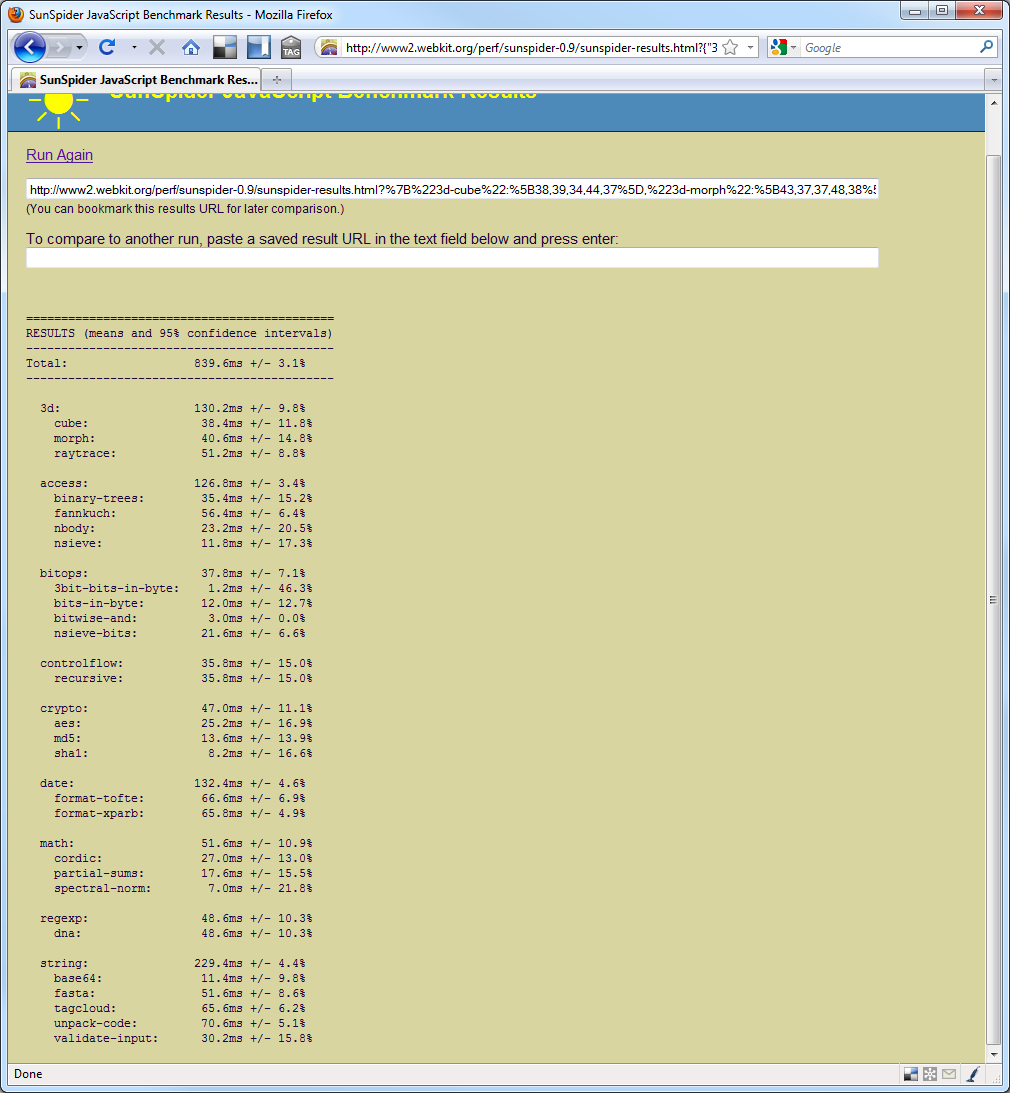
Task: Open the address bar history dropdown
Action: click(750, 47)
